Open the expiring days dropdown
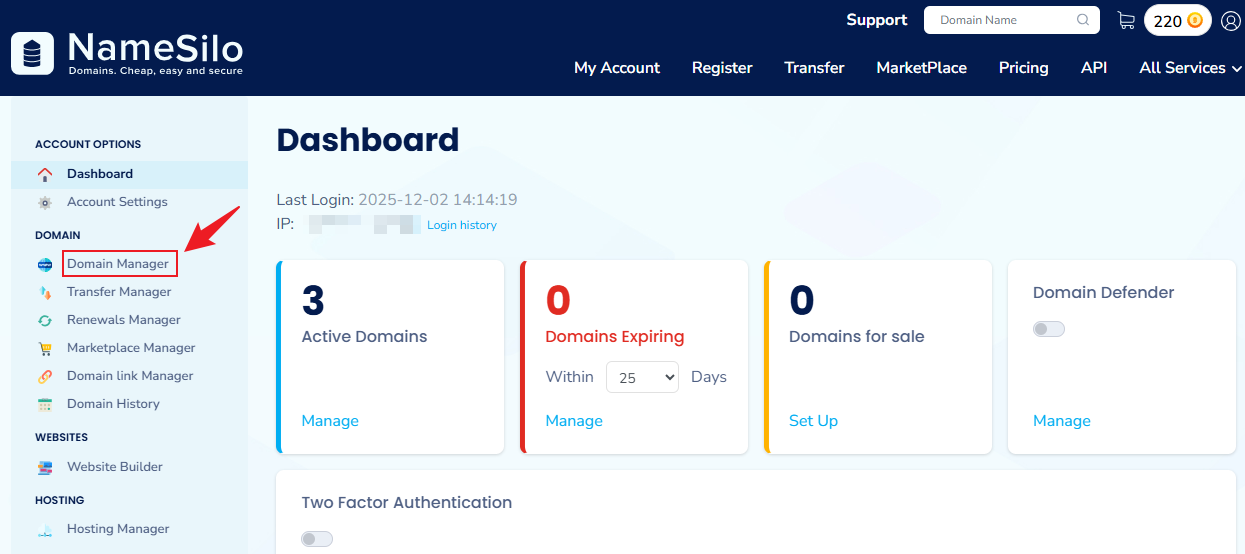Image resolution: width=1245 pixels, height=554 pixels. tap(641, 377)
